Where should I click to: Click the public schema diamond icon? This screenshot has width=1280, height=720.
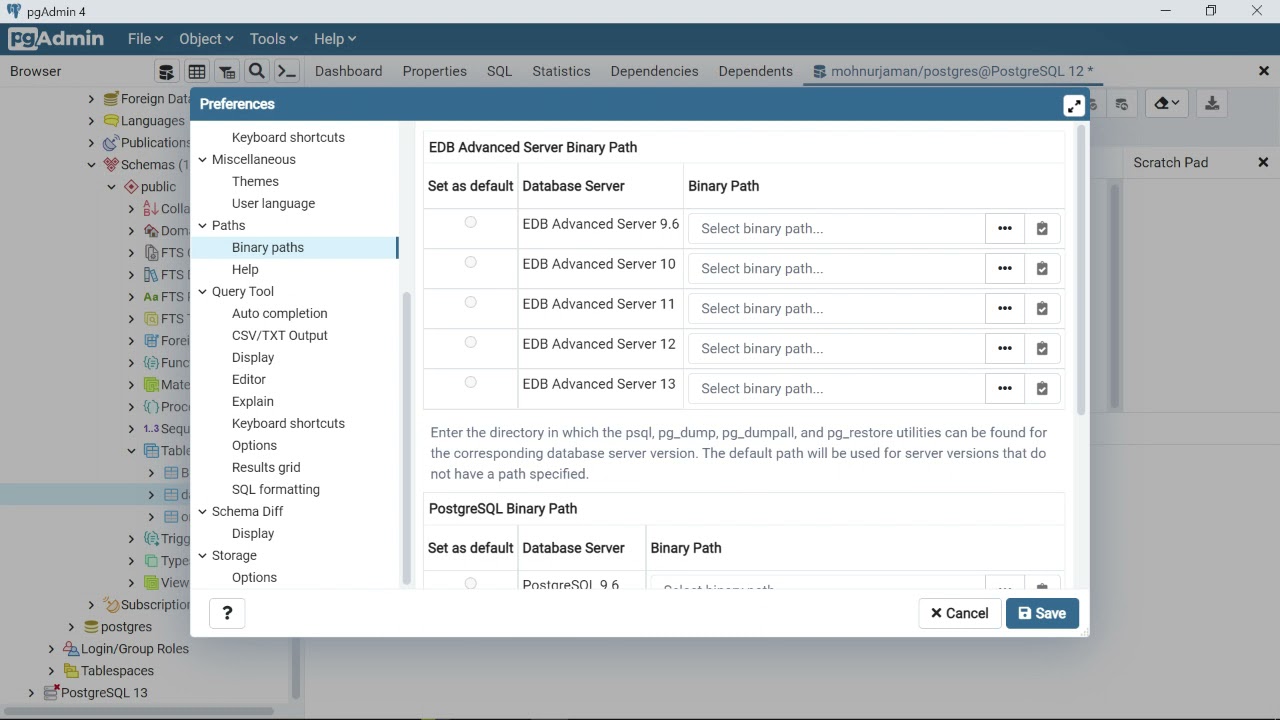coord(131,187)
